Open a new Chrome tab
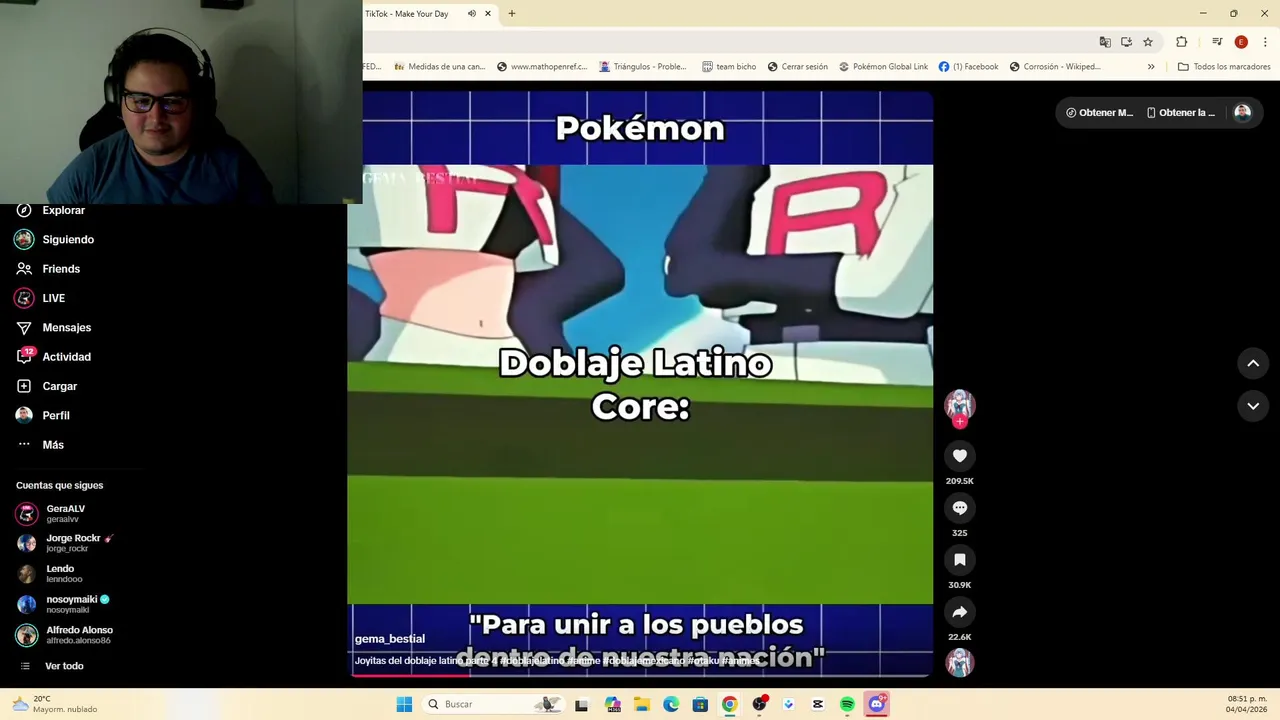This screenshot has width=1280, height=720. pos(512,14)
